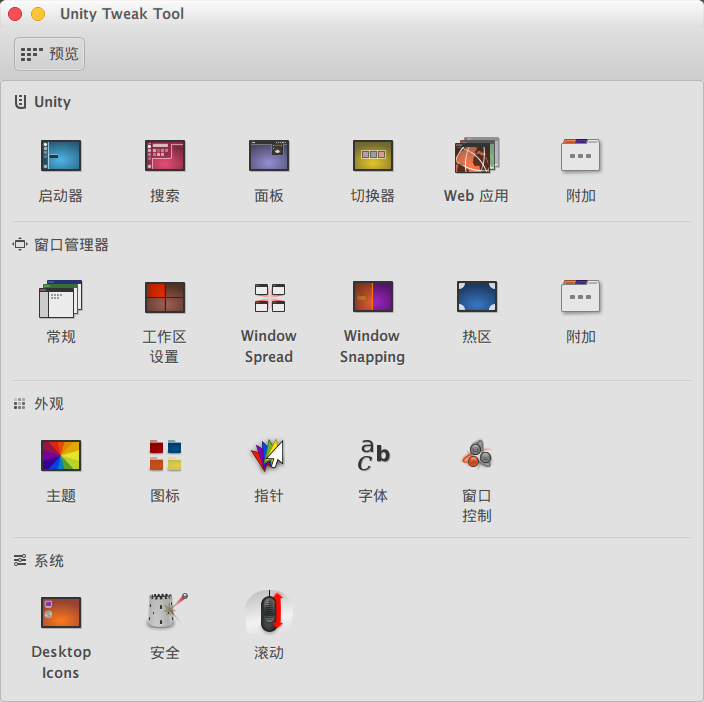Open the Window Spread icon

point(269,297)
